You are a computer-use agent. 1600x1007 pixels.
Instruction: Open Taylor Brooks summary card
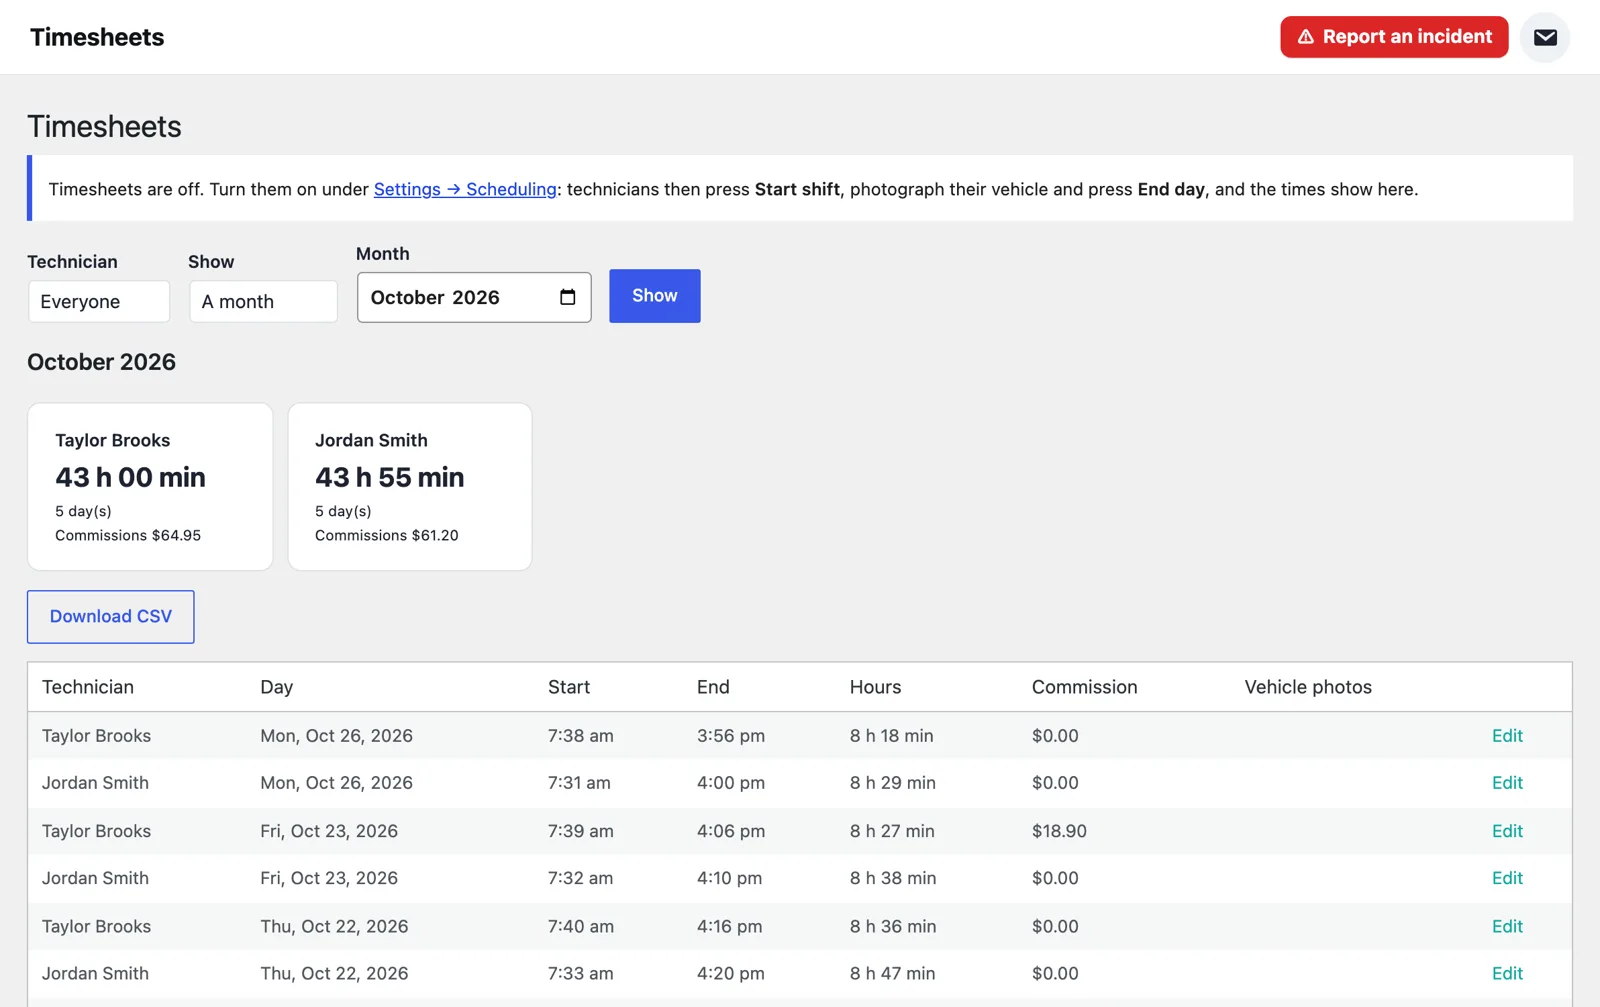pyautogui.click(x=150, y=487)
